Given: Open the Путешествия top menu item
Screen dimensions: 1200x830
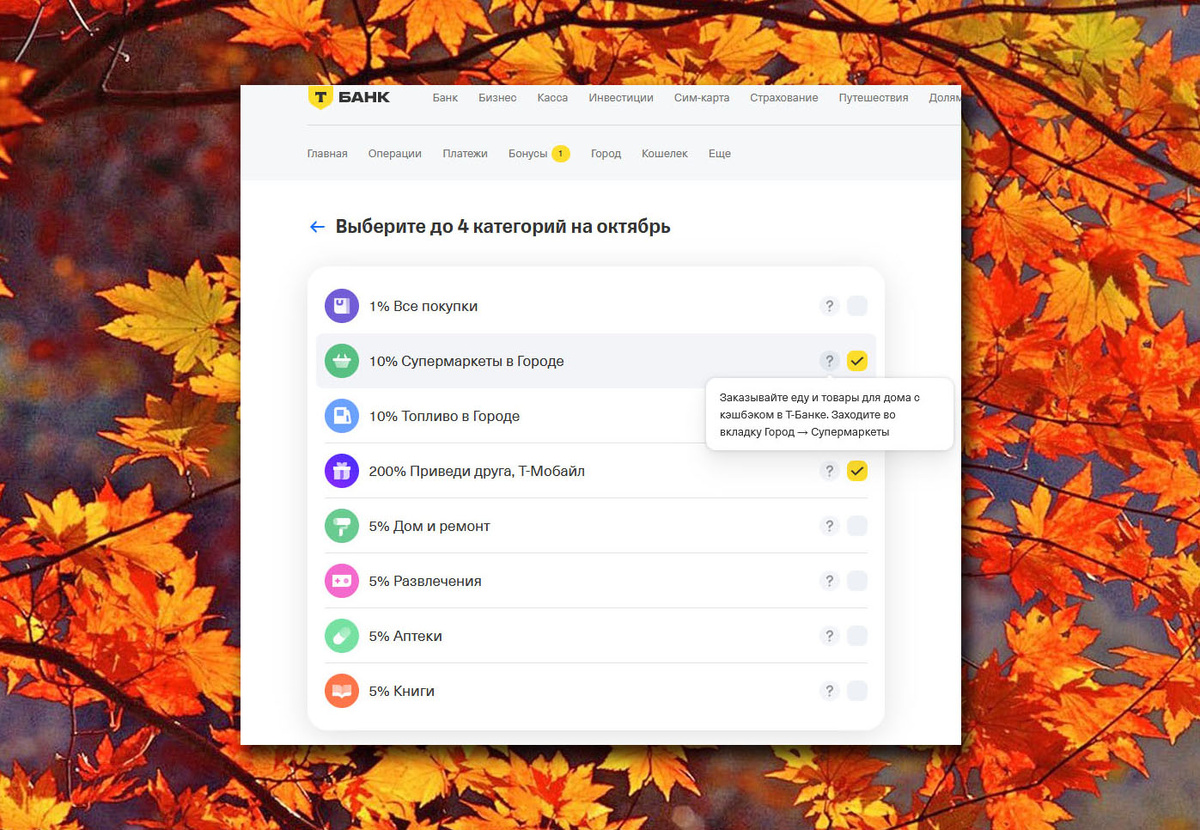Looking at the screenshot, I should click(x=873, y=98).
